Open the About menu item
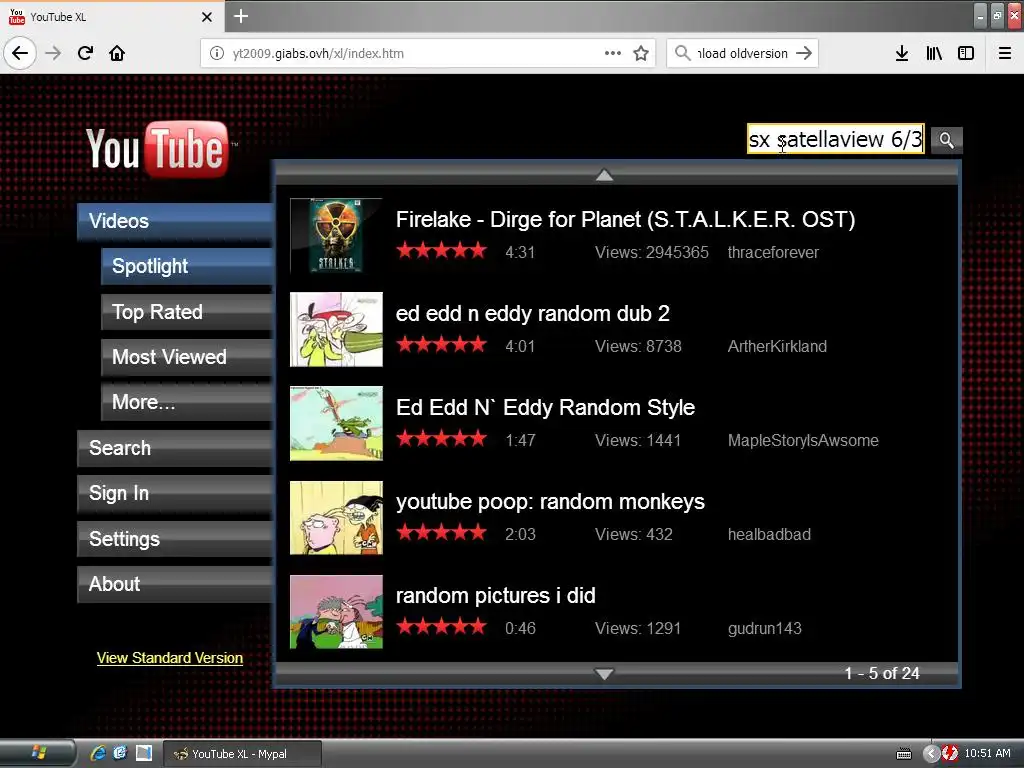 coord(174,584)
